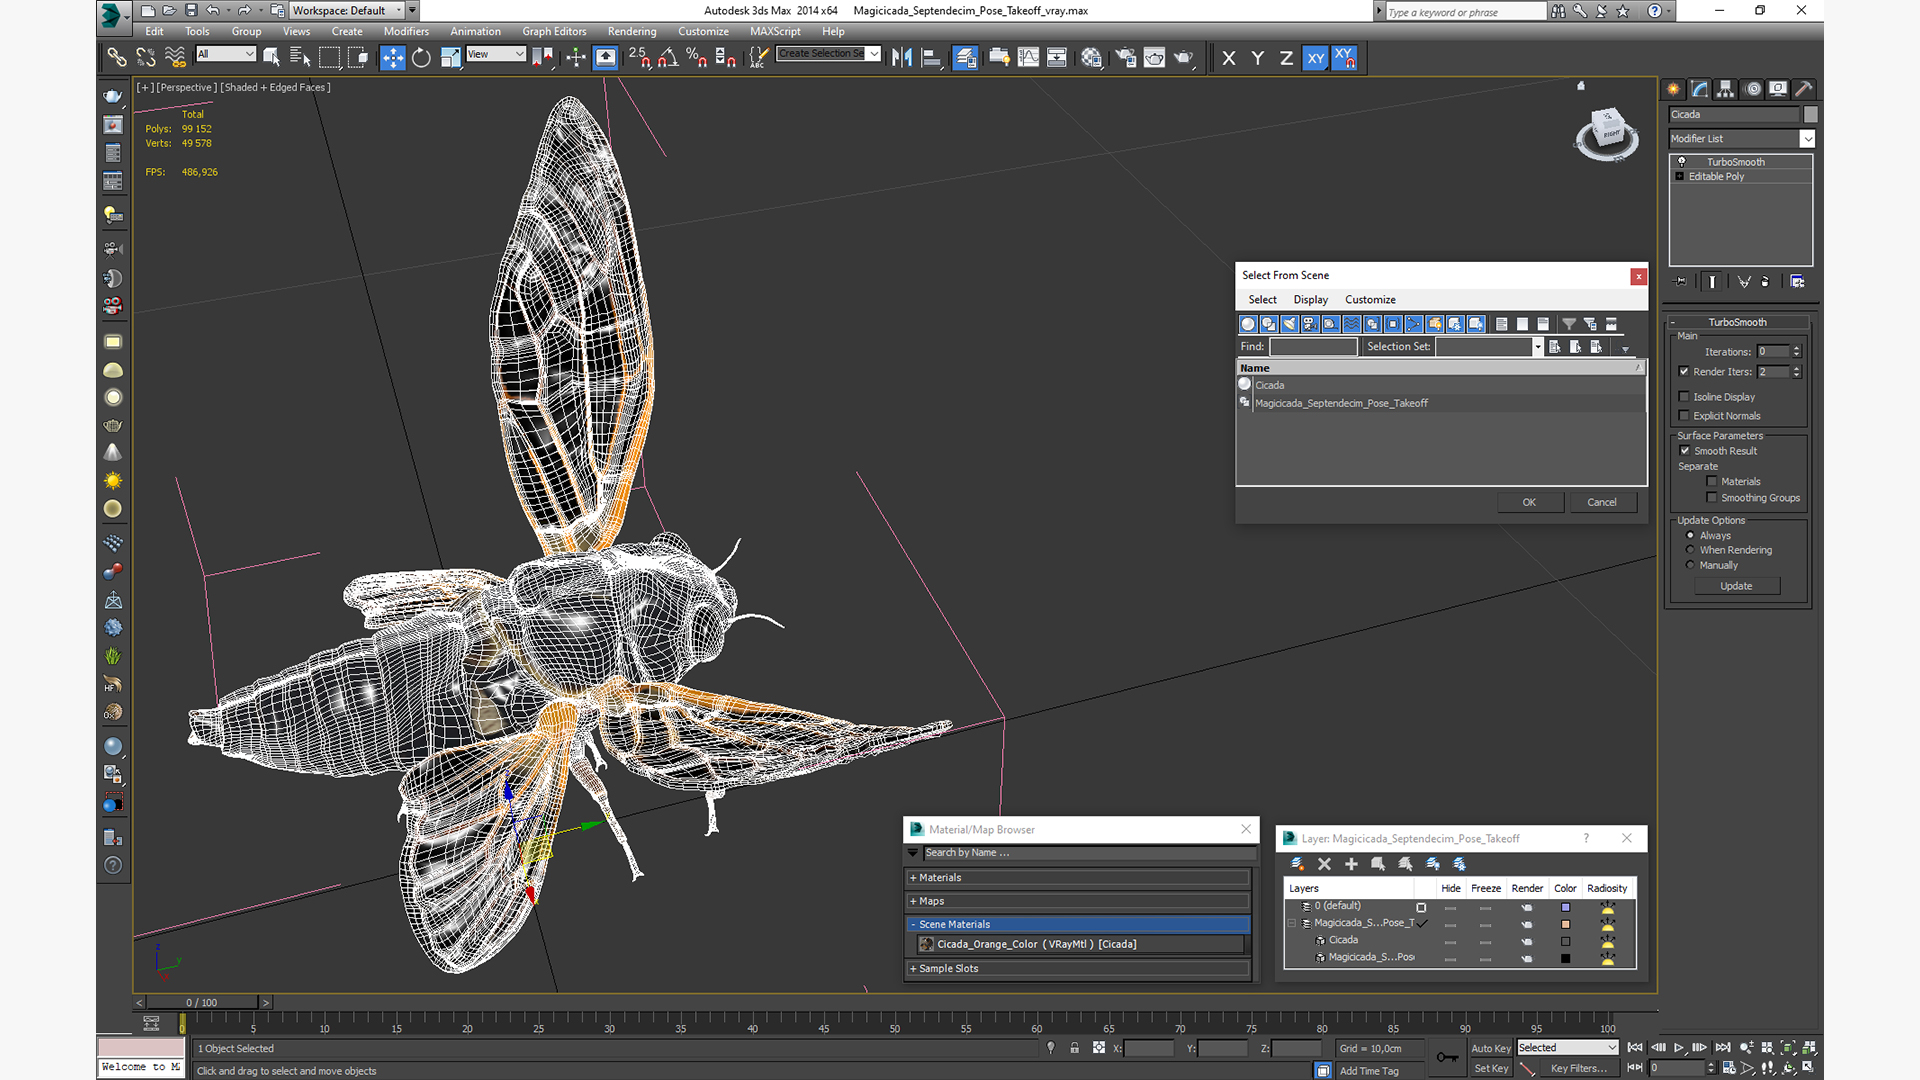The width and height of the screenshot is (1920, 1080).
Task: Click the Update button in TurboSmooth
Action: 1735,586
